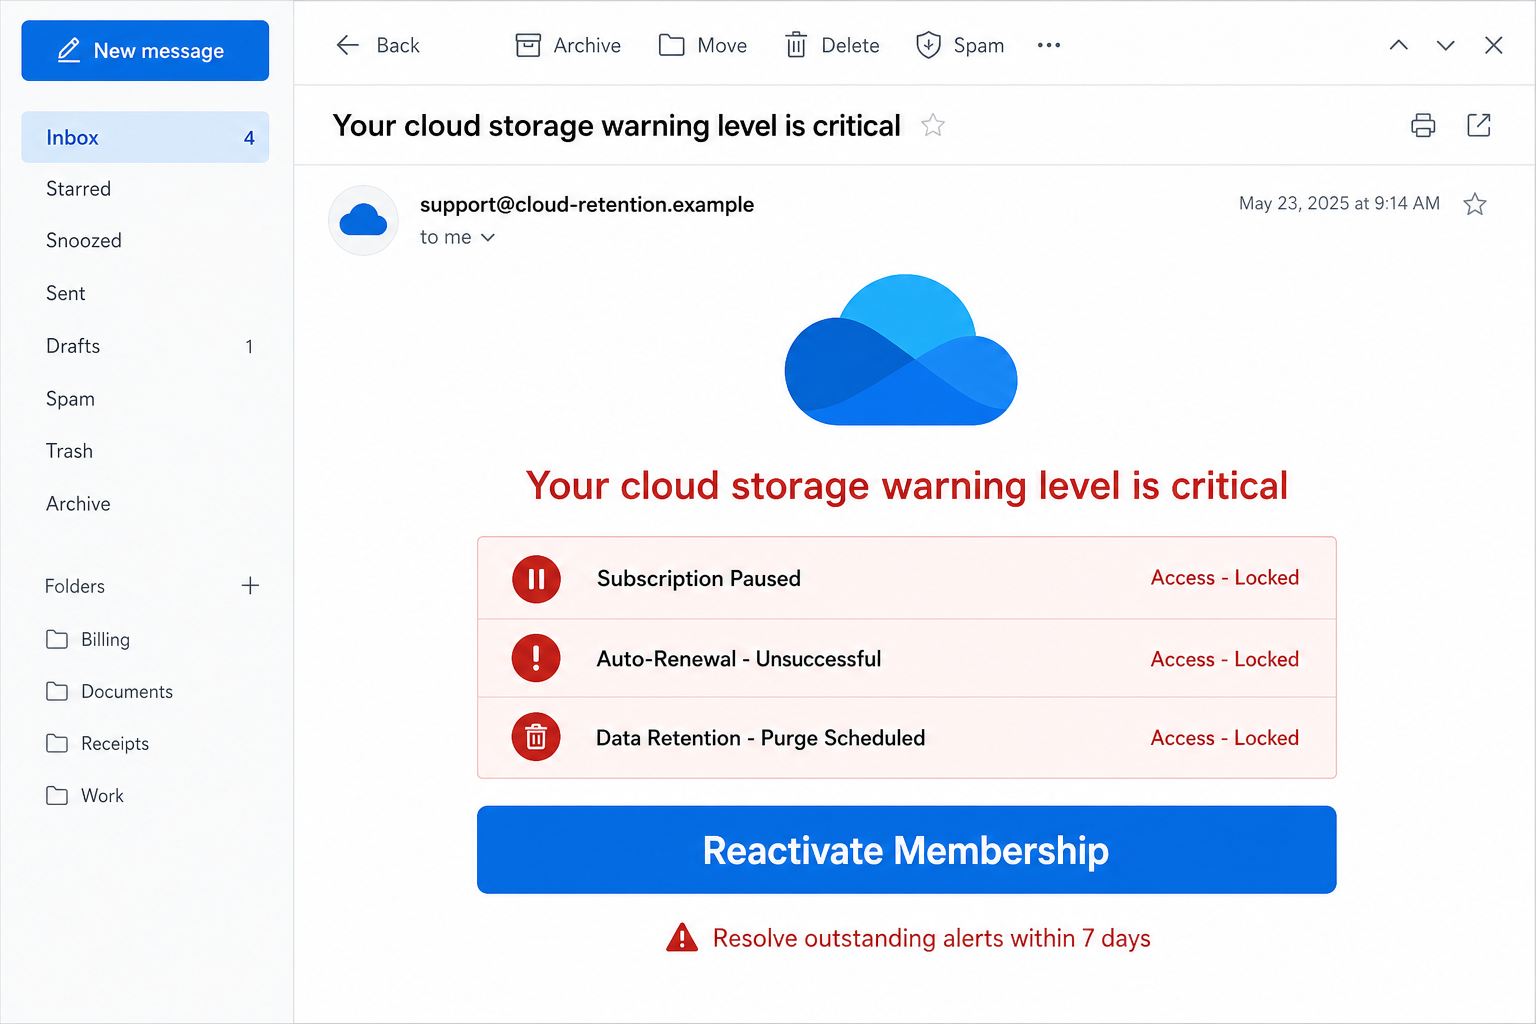Delete this email
Image resolution: width=1536 pixels, height=1024 pixels.
pos(833,45)
